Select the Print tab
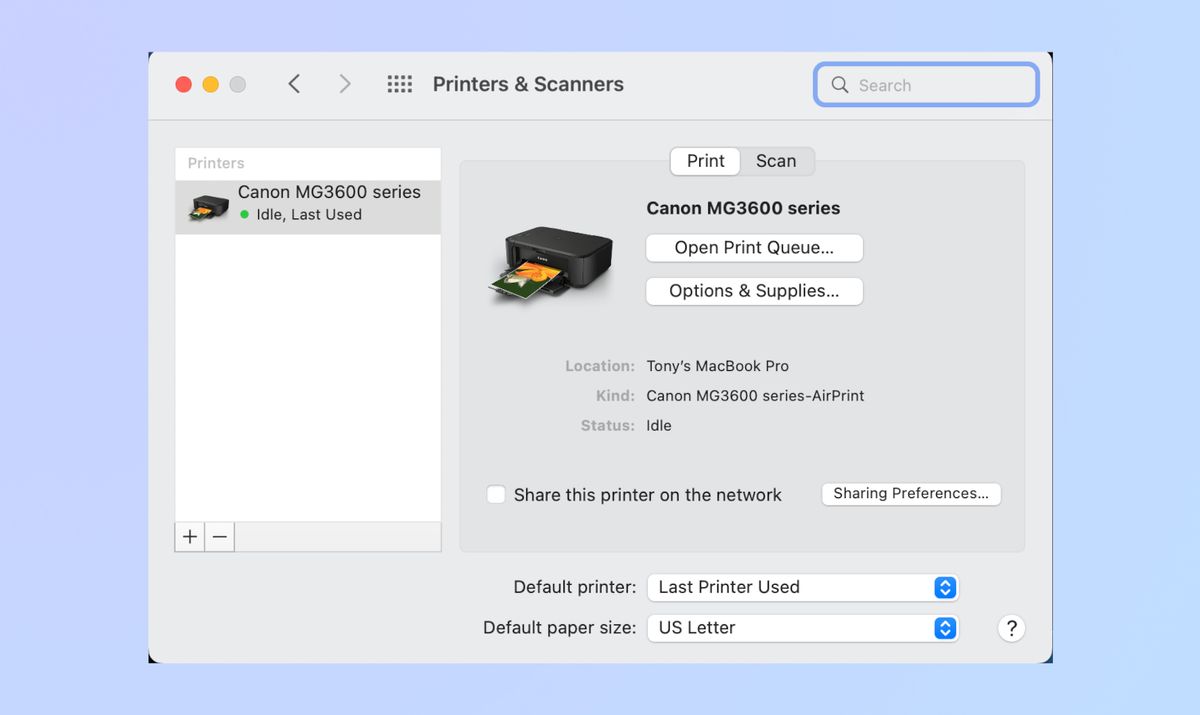 click(704, 161)
